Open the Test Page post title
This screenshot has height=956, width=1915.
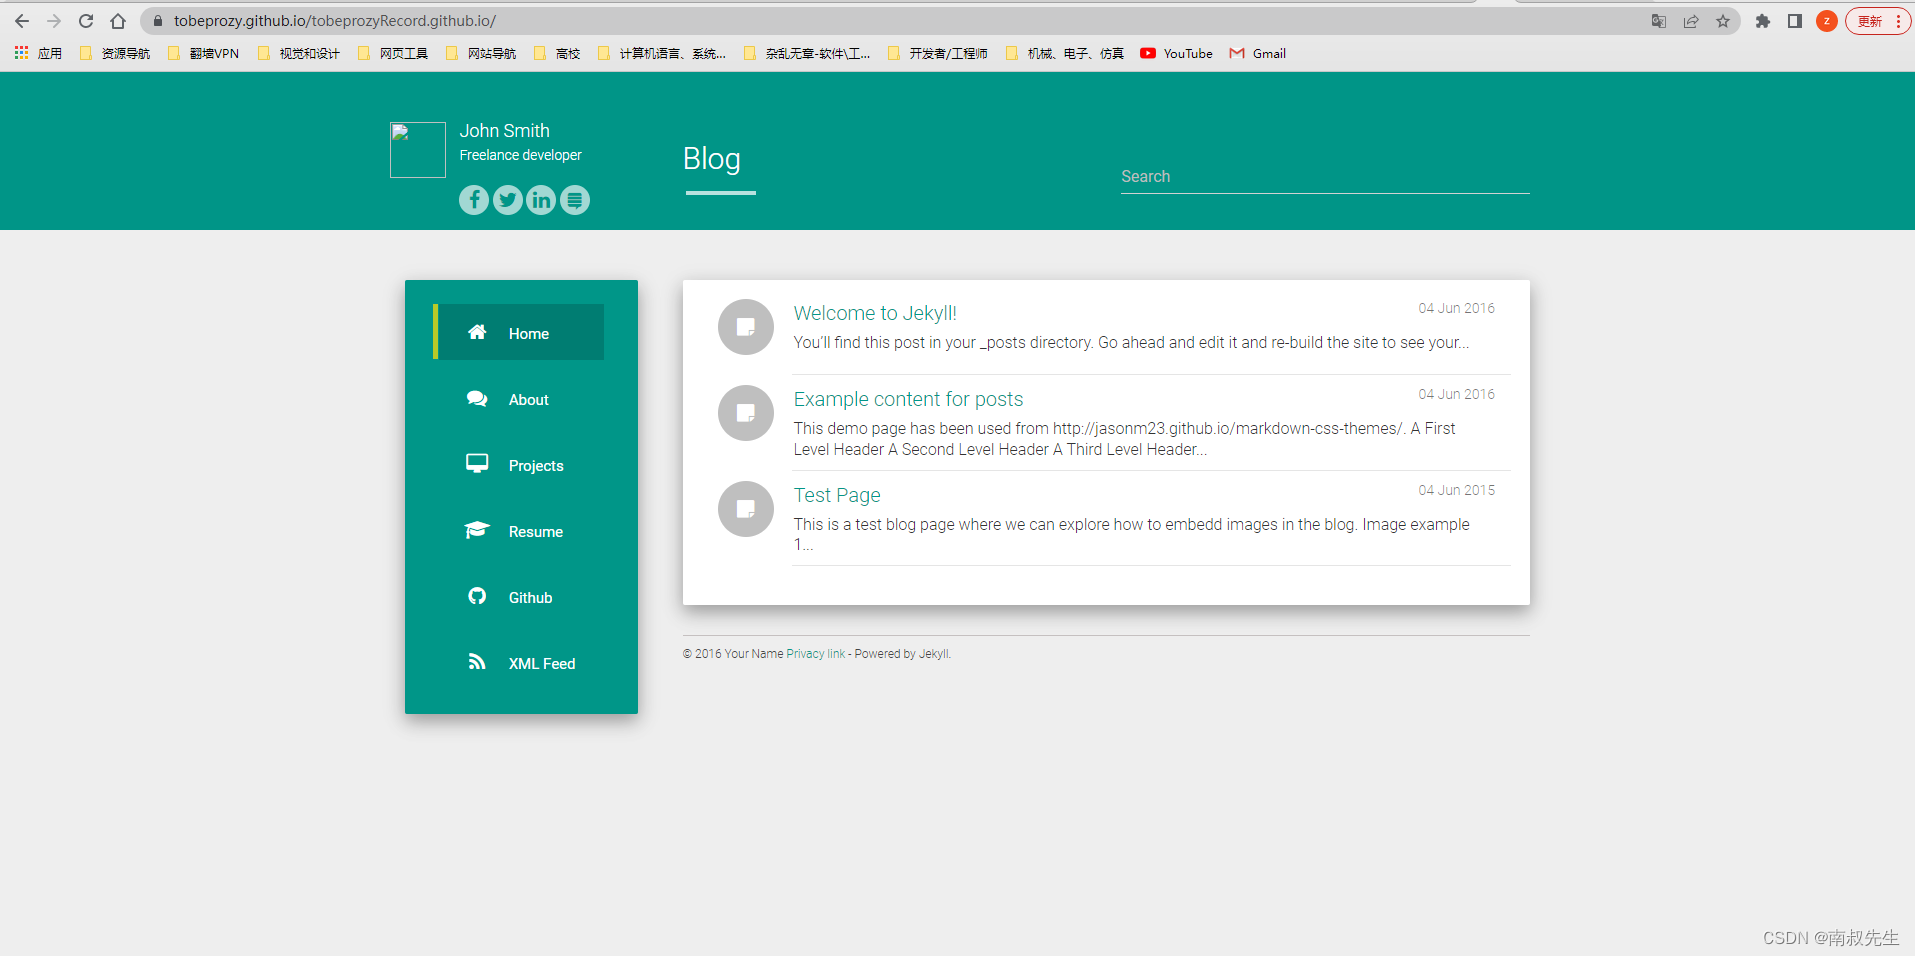click(837, 495)
